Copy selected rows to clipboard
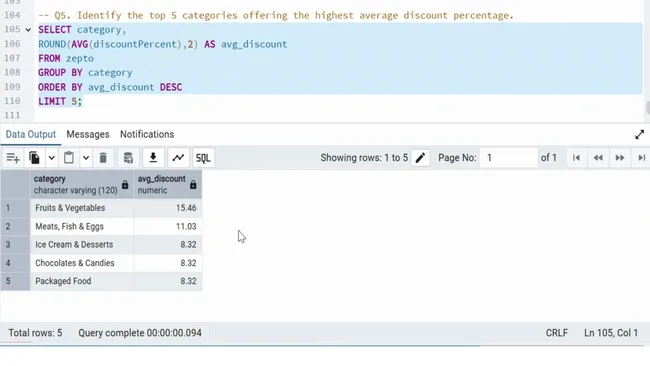Viewport: 650px width, 366px height. click(x=34, y=158)
